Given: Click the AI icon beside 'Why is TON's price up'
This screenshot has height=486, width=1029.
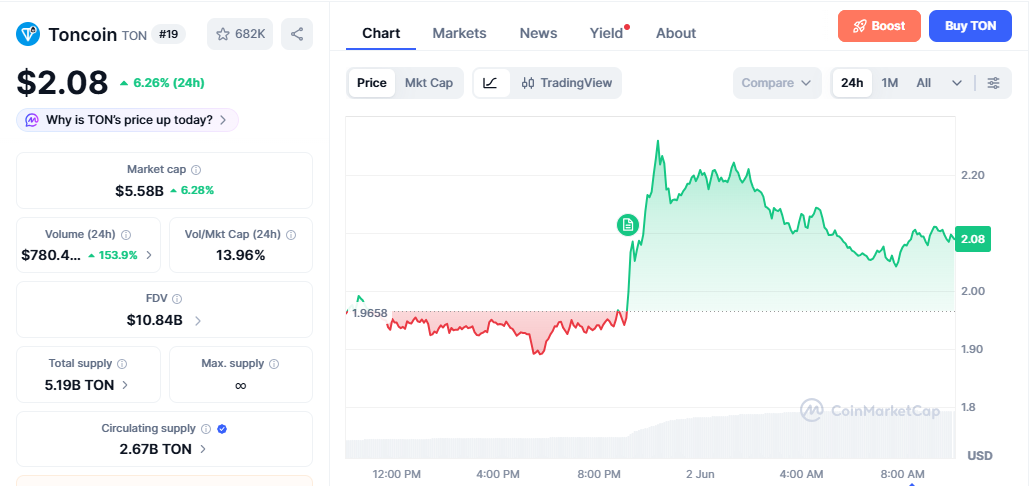Looking at the screenshot, I should click(32, 120).
